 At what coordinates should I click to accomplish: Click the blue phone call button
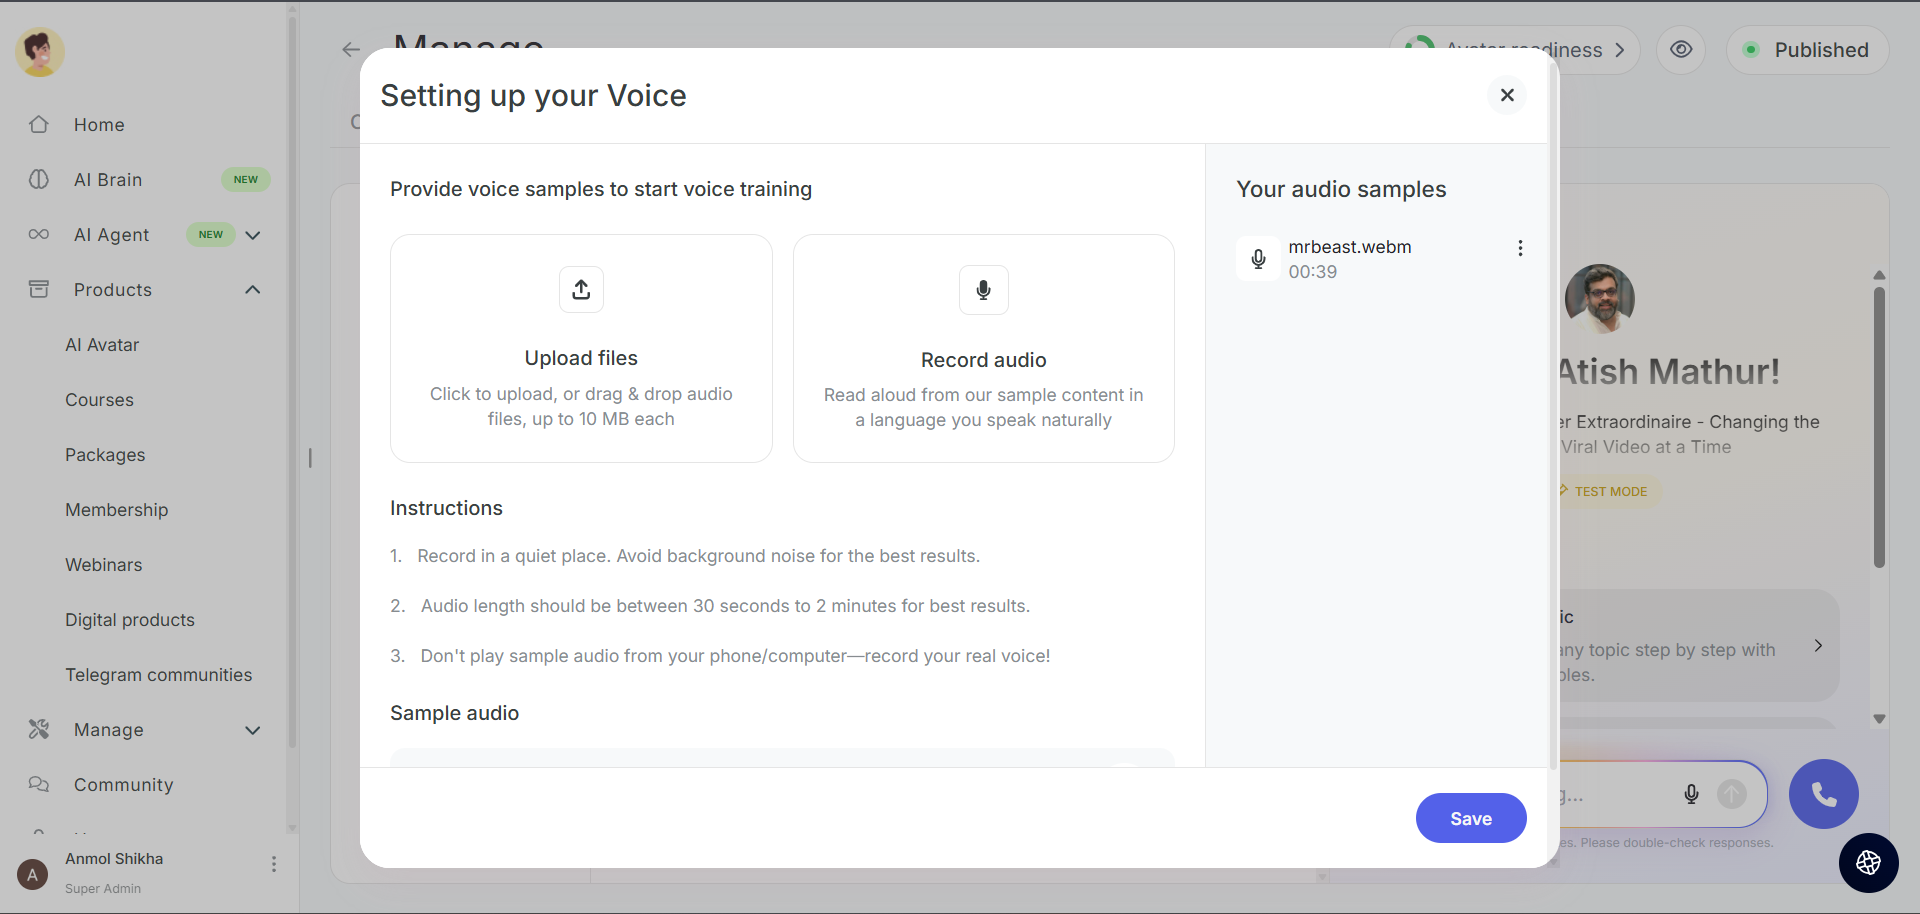1823,794
